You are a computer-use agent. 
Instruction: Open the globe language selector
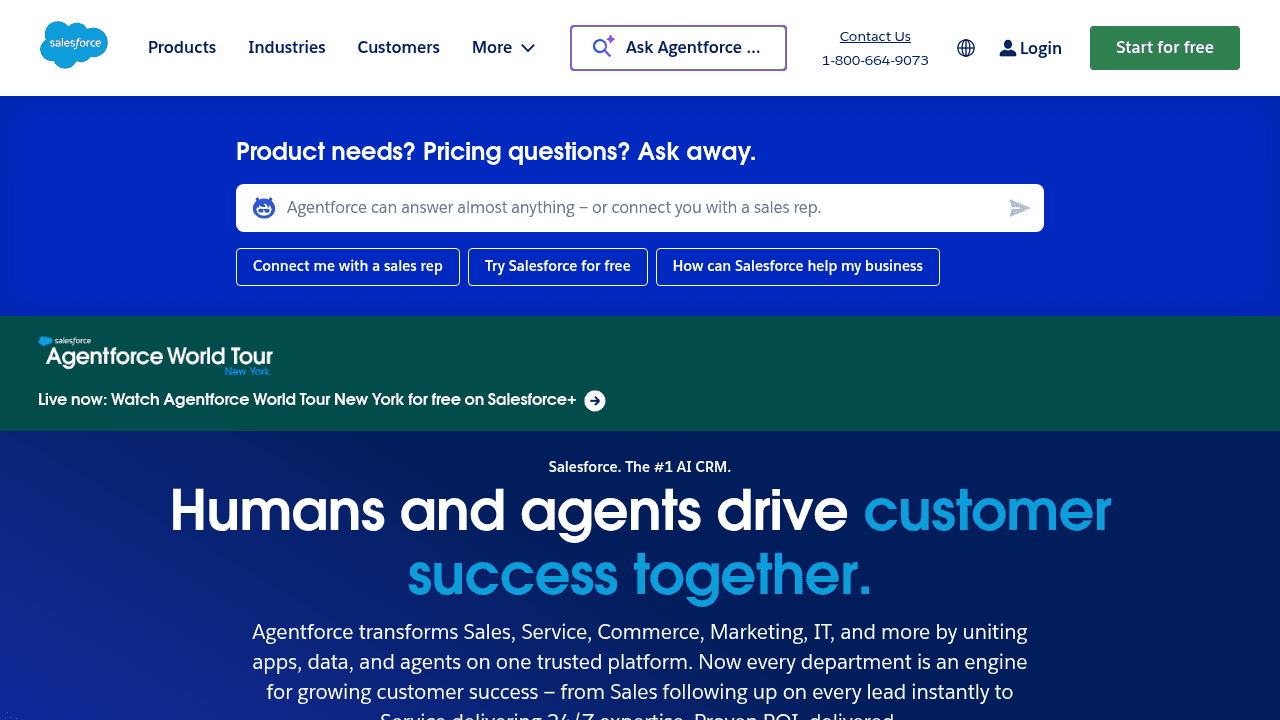tap(966, 48)
